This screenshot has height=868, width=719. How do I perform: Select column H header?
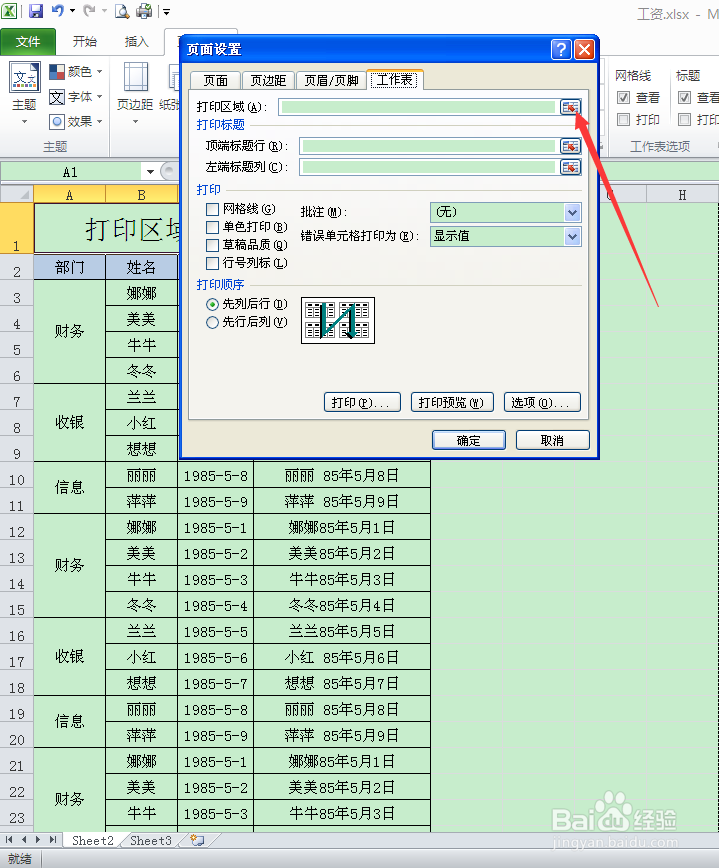(x=682, y=195)
